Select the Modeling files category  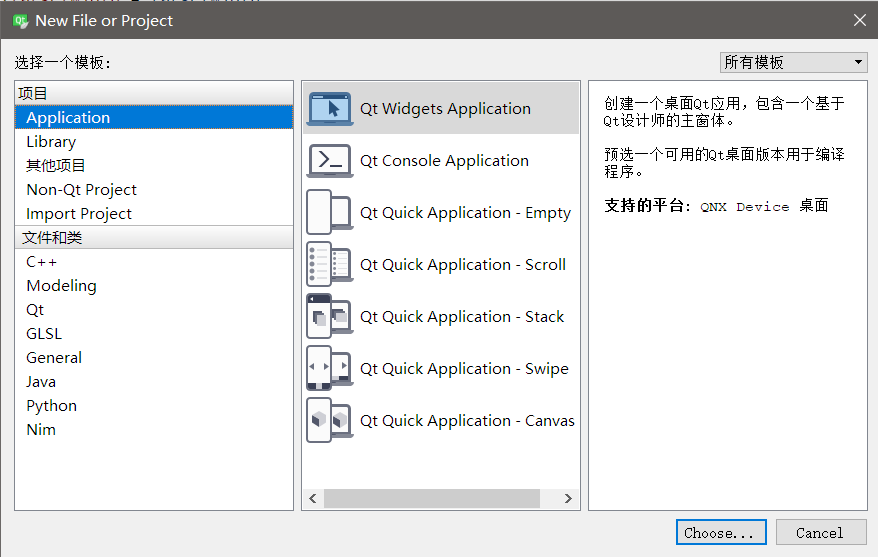tap(154, 285)
